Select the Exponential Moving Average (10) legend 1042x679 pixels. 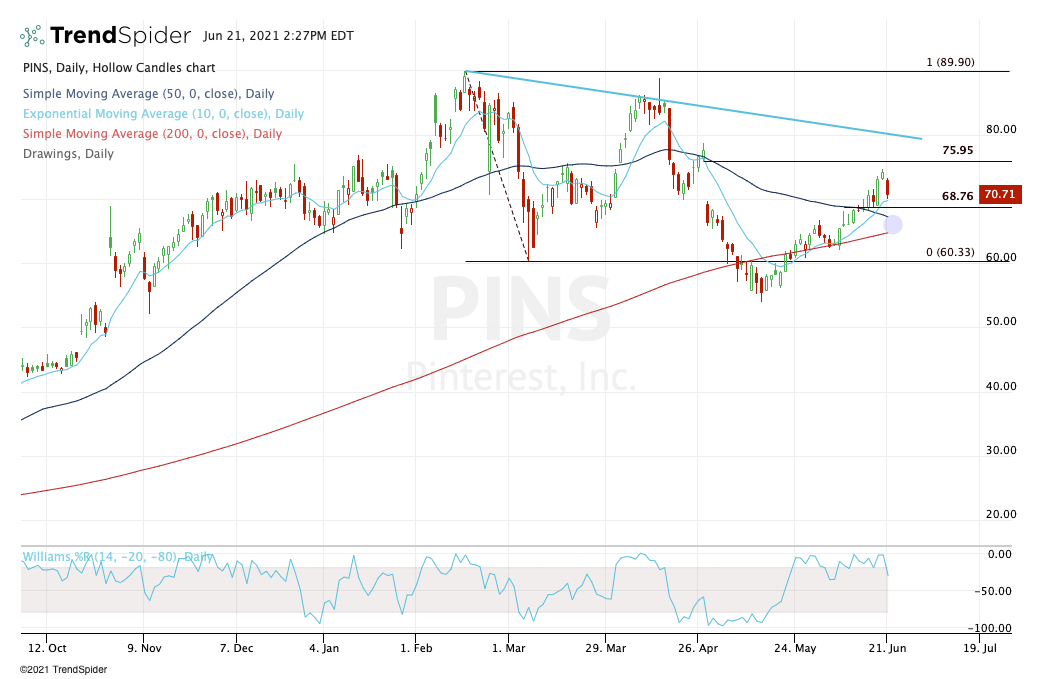coord(163,114)
